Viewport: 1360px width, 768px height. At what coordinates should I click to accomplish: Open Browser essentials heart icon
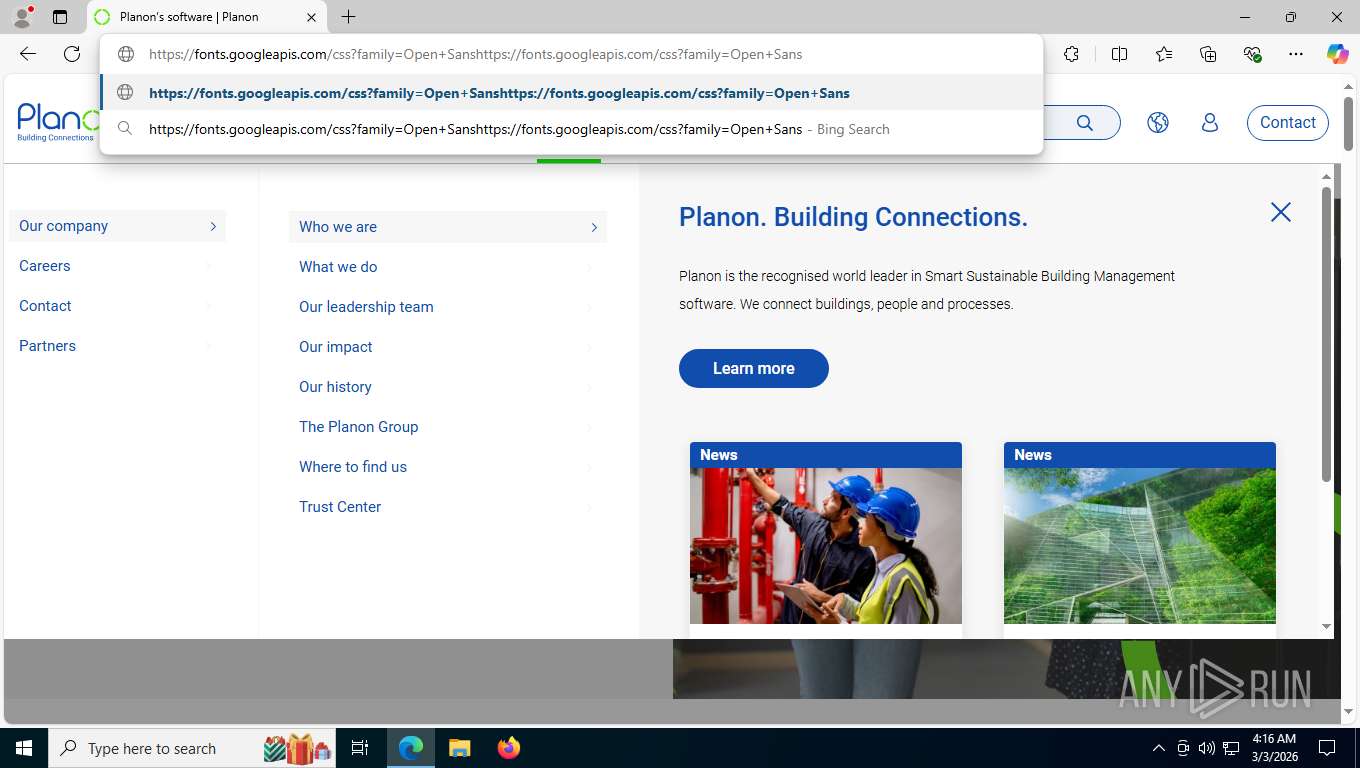click(1252, 54)
